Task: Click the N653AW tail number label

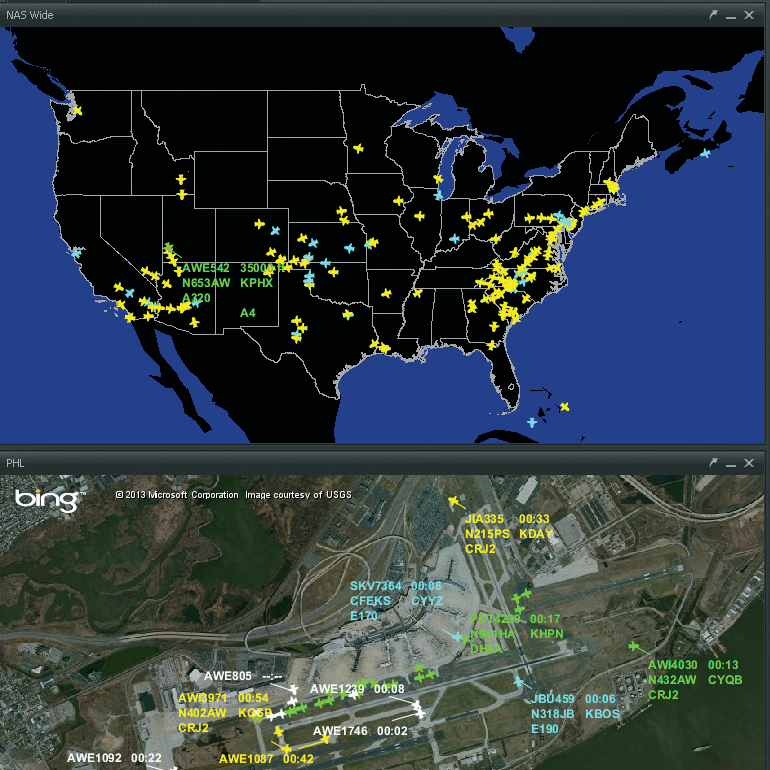Action: (206, 283)
